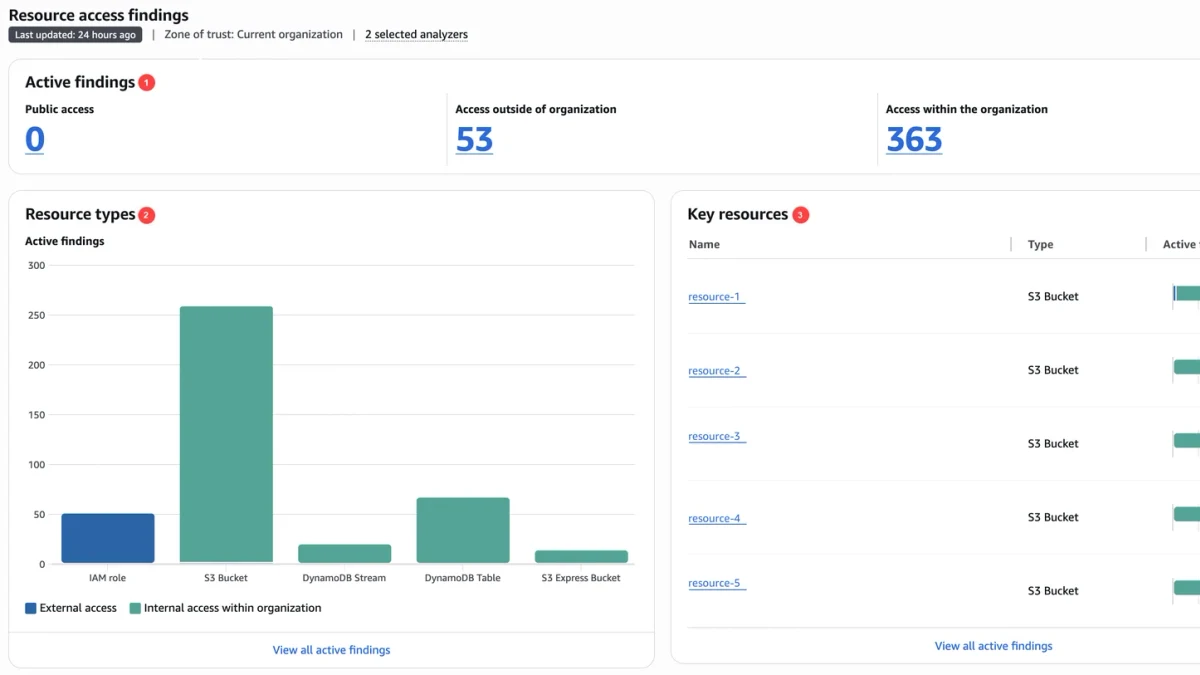
Task: View all active findings under Key resources
Action: pos(993,646)
